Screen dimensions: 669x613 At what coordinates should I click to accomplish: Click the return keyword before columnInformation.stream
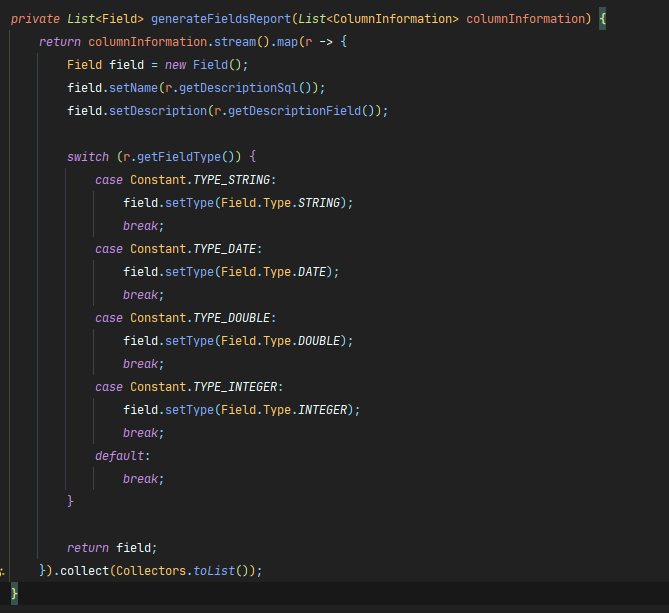pyautogui.click(x=60, y=42)
